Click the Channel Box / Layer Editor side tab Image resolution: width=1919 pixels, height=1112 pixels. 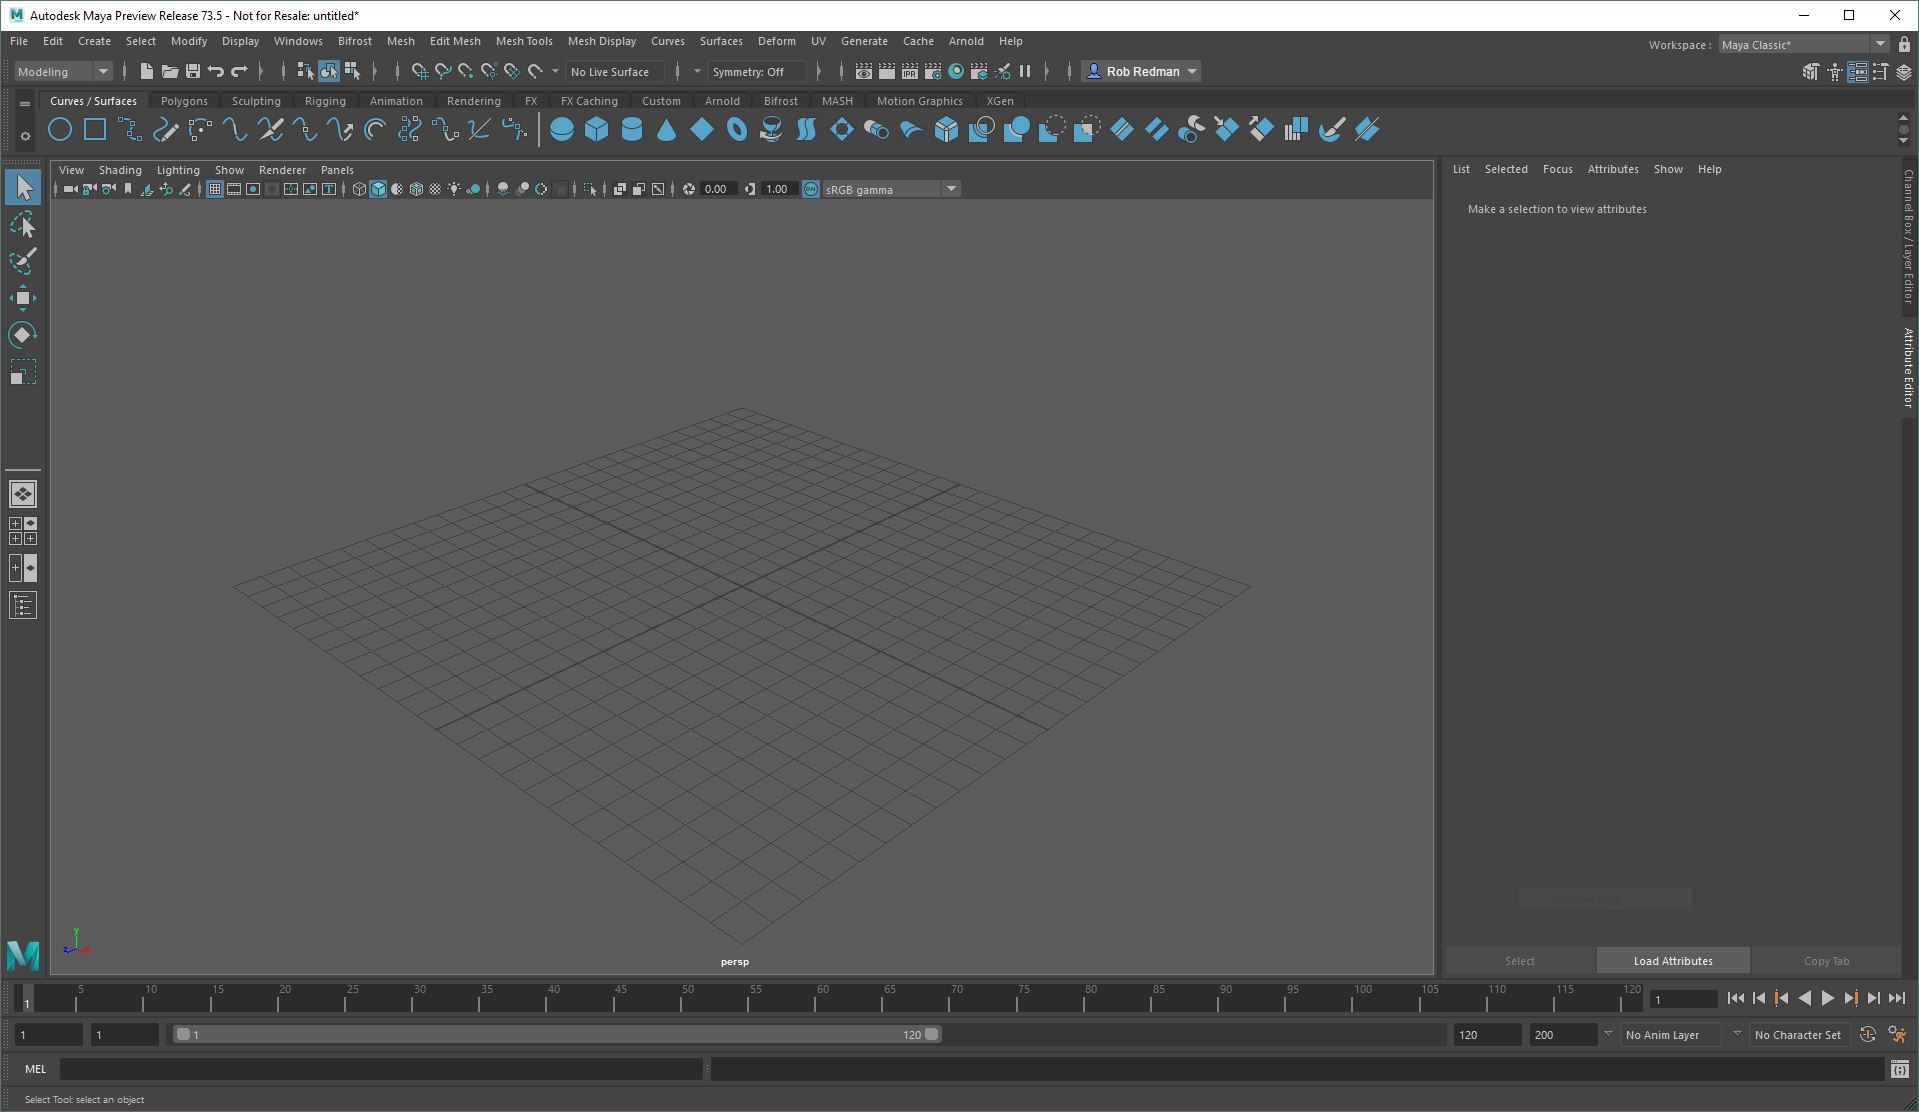coord(1908,237)
